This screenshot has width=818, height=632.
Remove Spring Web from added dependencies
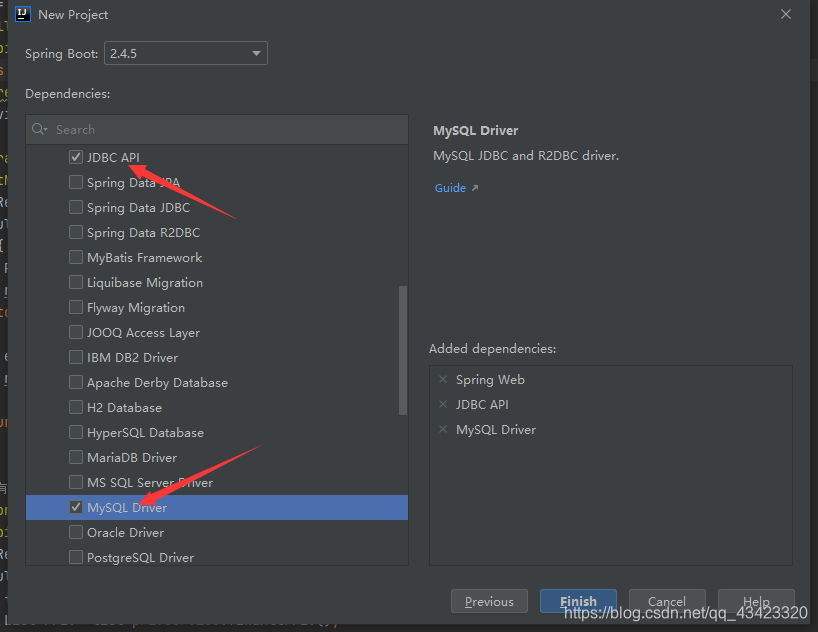(443, 379)
